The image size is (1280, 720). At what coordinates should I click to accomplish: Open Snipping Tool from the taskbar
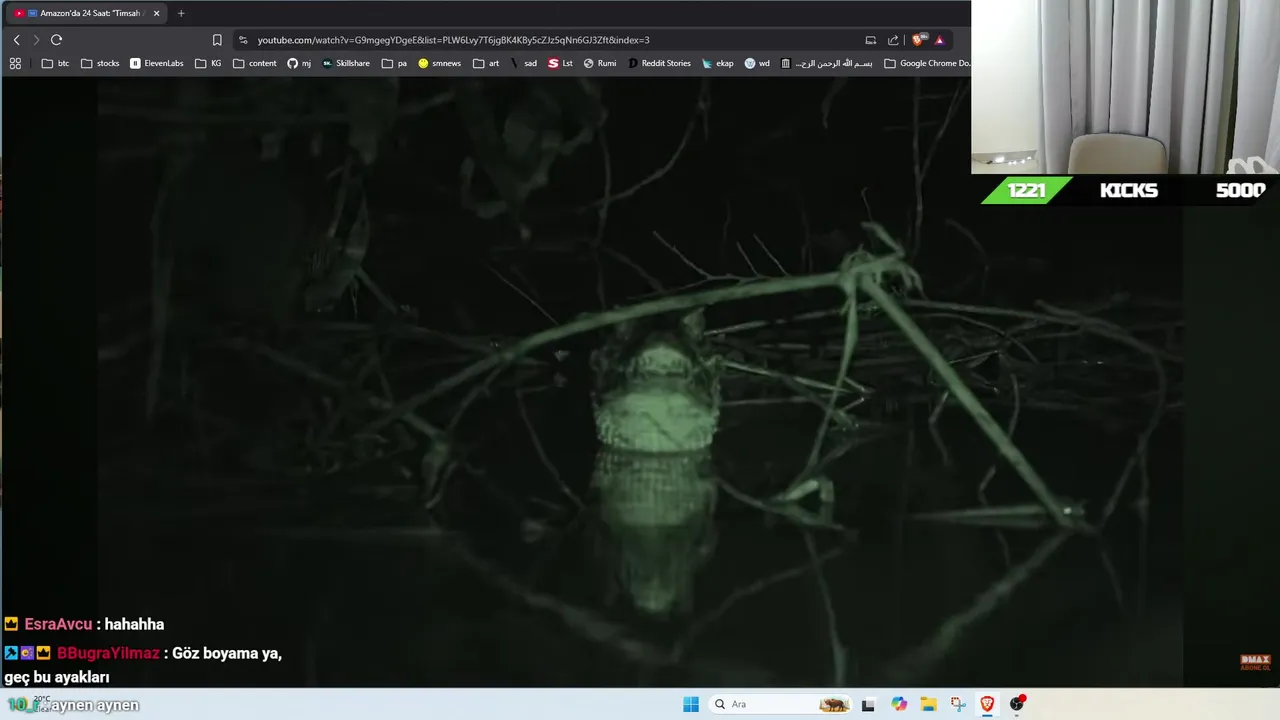(x=958, y=704)
